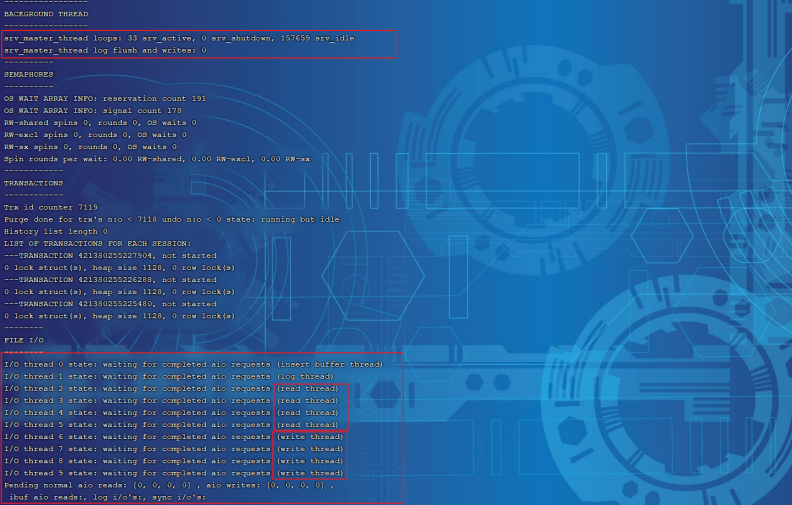Click line 'RW-shared spins 0, rounds 0'

coord(100,123)
